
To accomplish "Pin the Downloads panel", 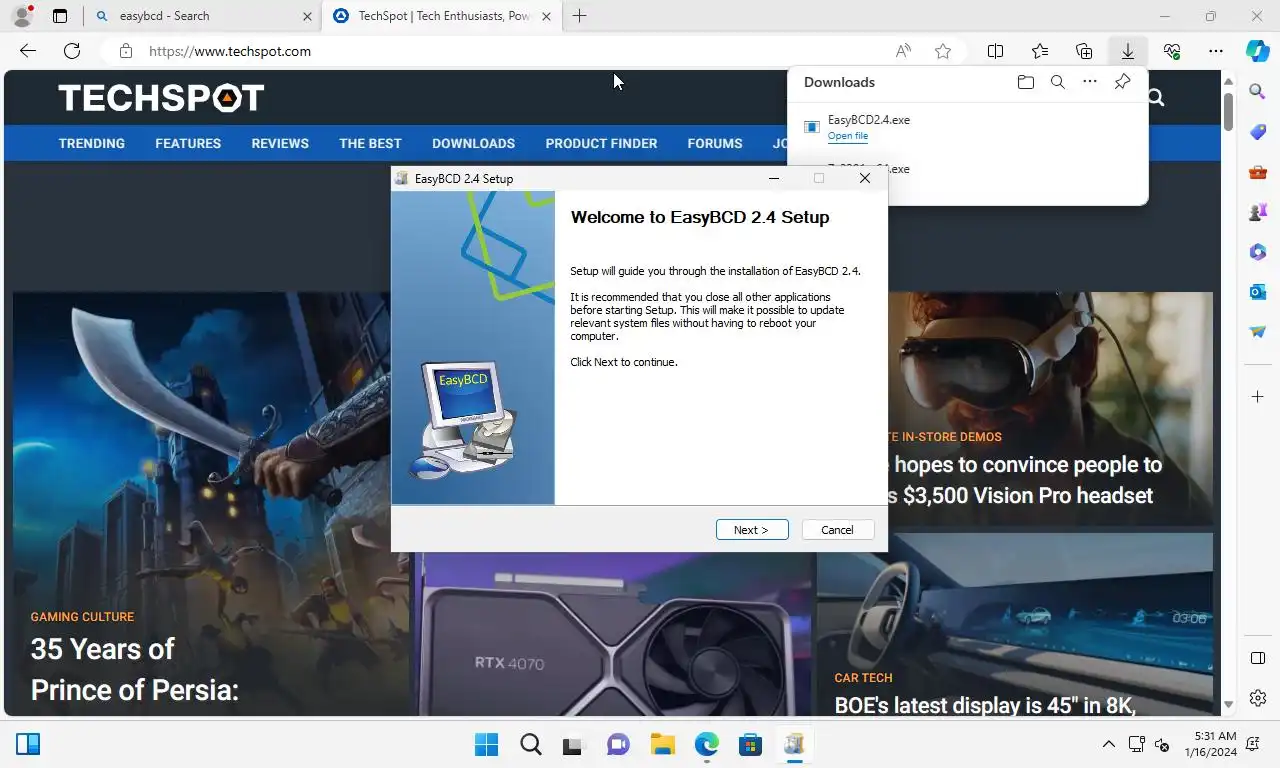I will pyautogui.click(x=1122, y=82).
